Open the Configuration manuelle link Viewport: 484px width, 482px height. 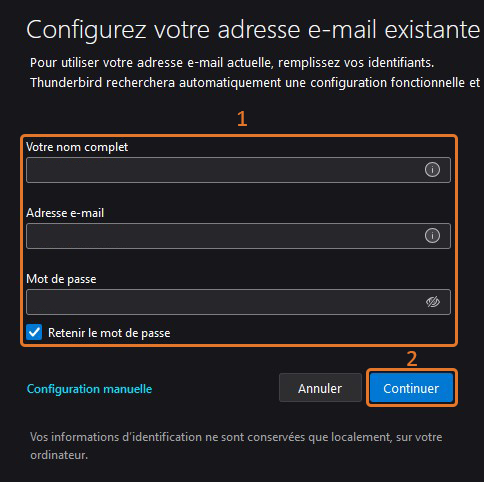point(89,389)
